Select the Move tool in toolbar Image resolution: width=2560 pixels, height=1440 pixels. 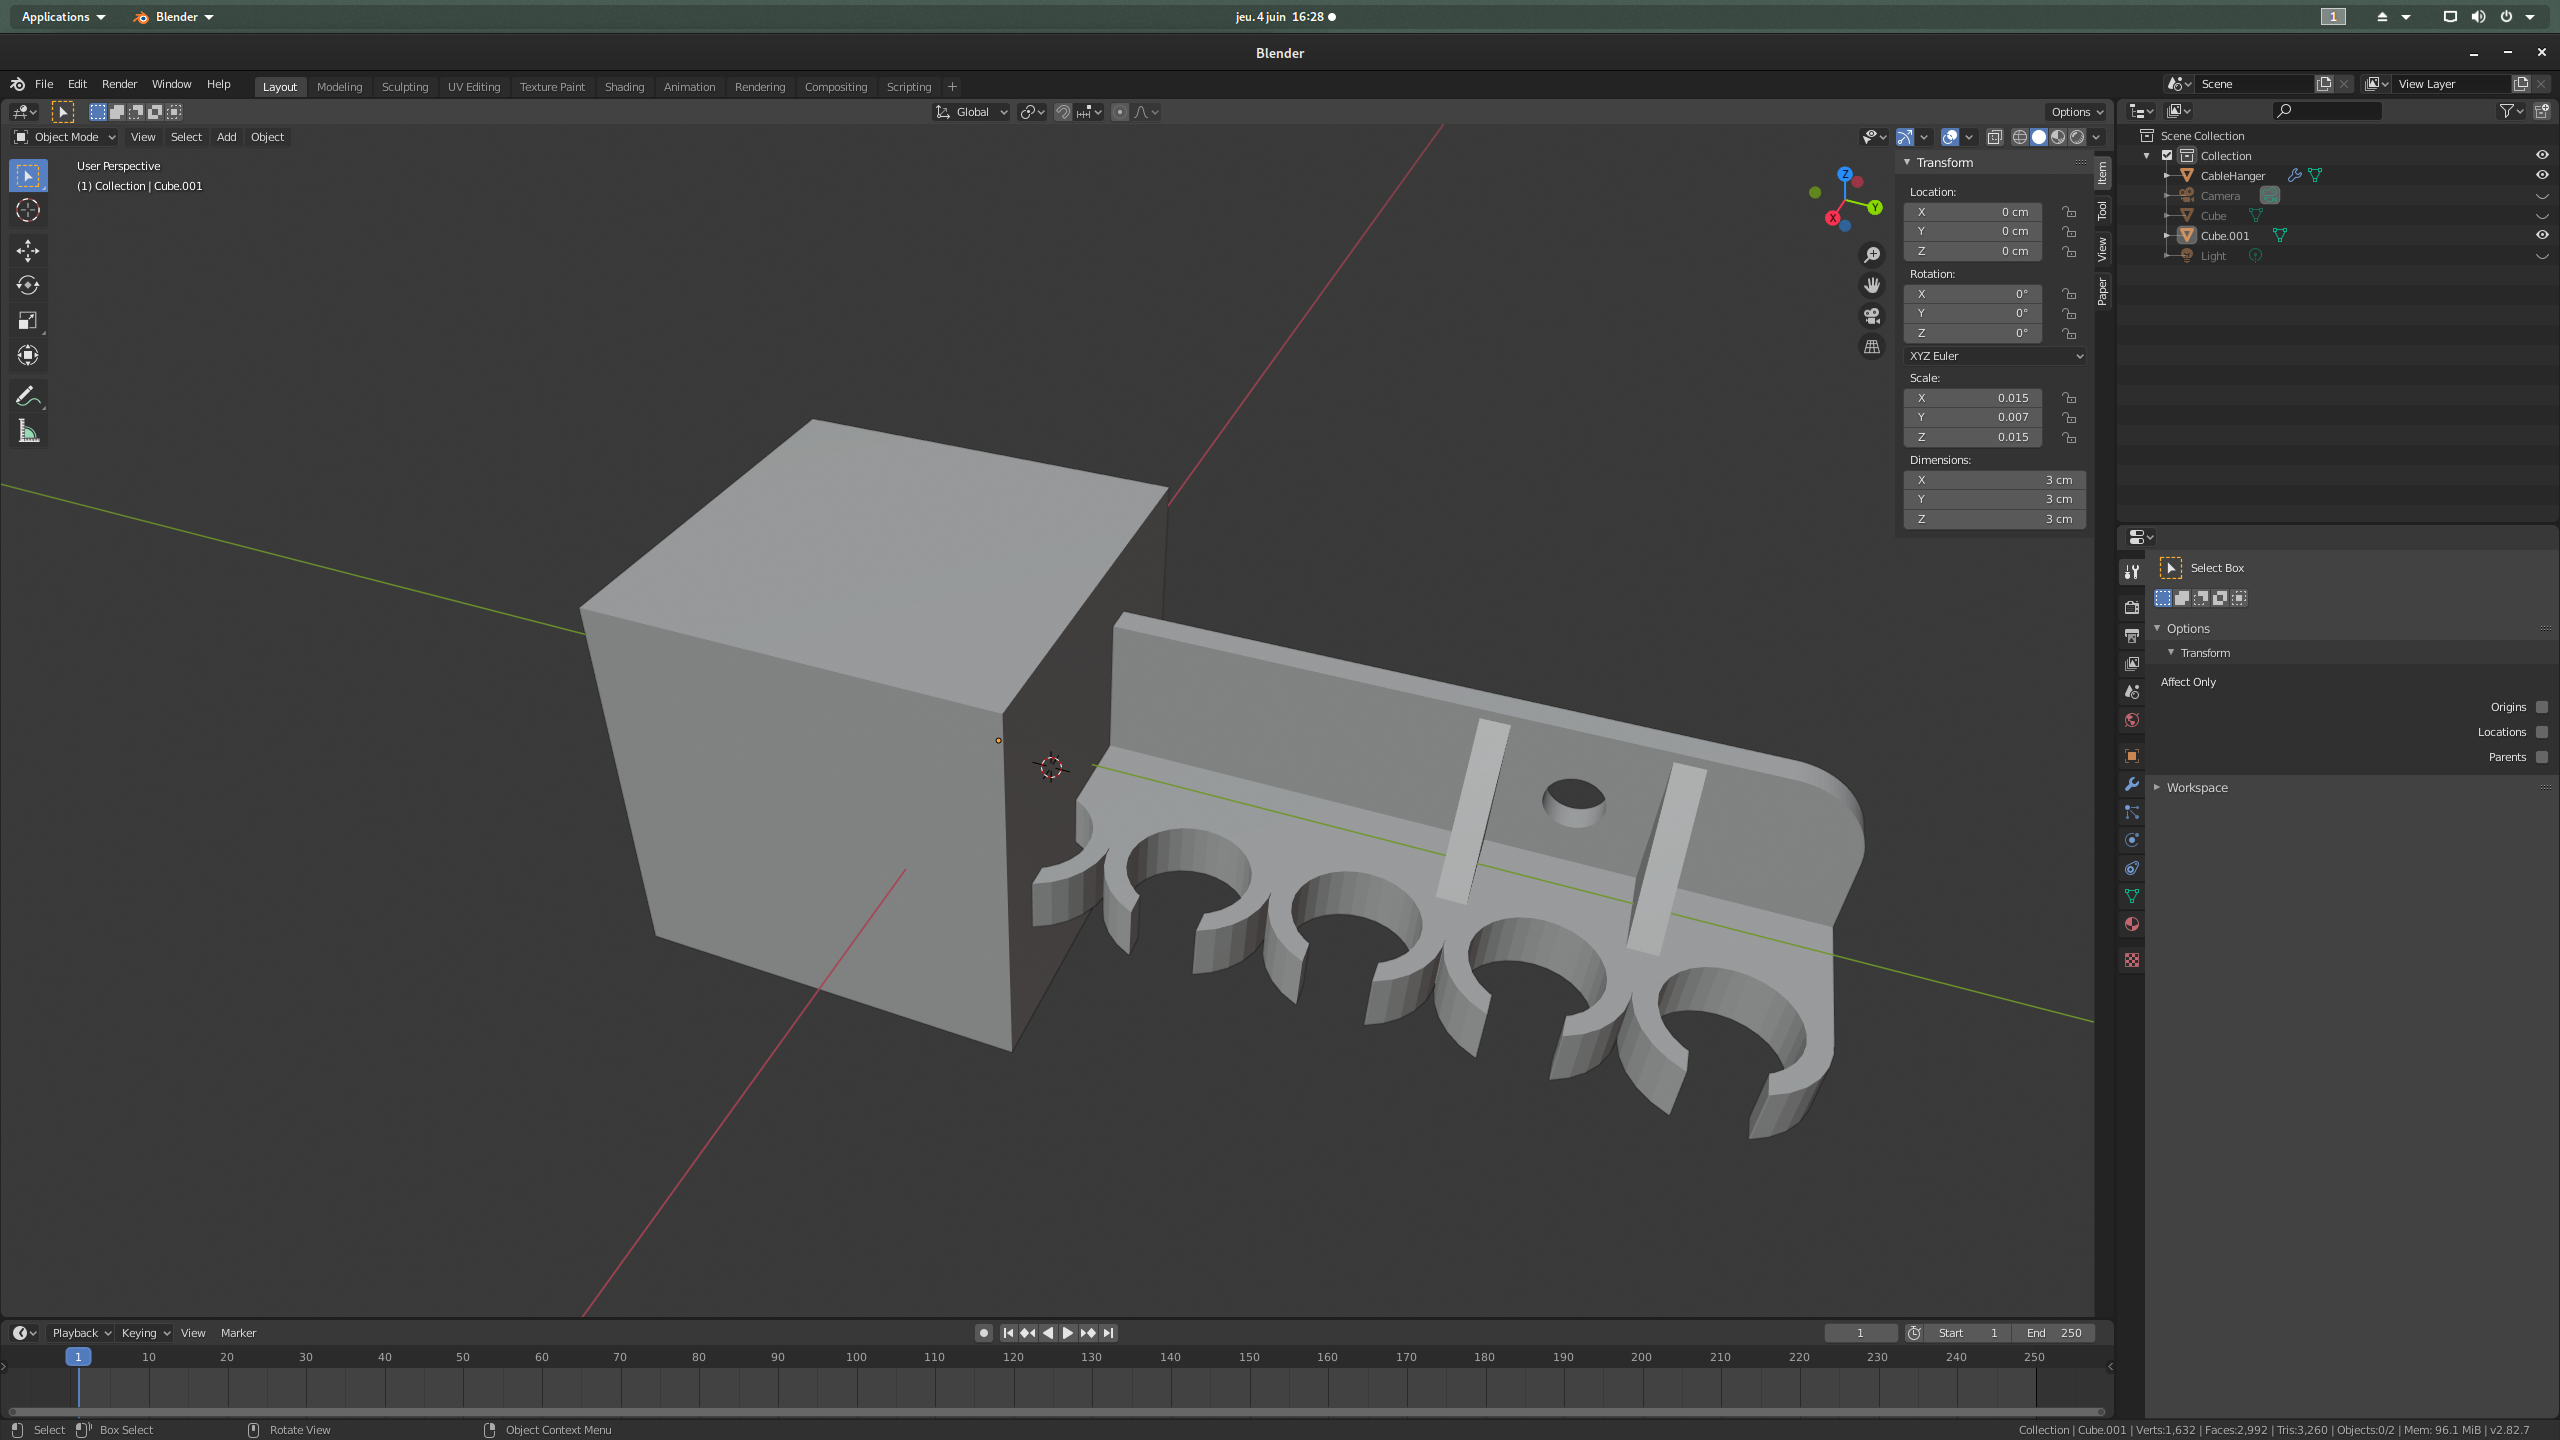tap(28, 250)
